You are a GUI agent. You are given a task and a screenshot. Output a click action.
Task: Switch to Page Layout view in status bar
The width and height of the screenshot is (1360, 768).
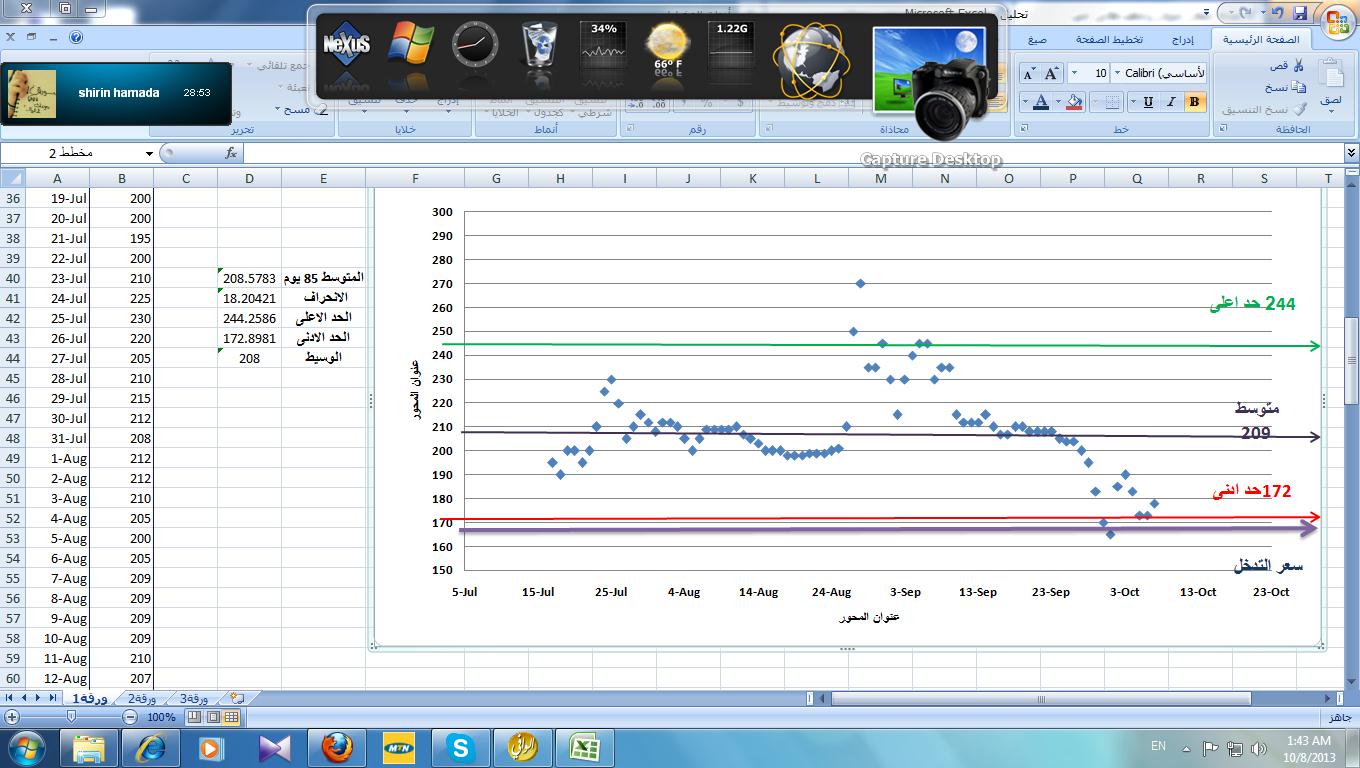coord(213,717)
